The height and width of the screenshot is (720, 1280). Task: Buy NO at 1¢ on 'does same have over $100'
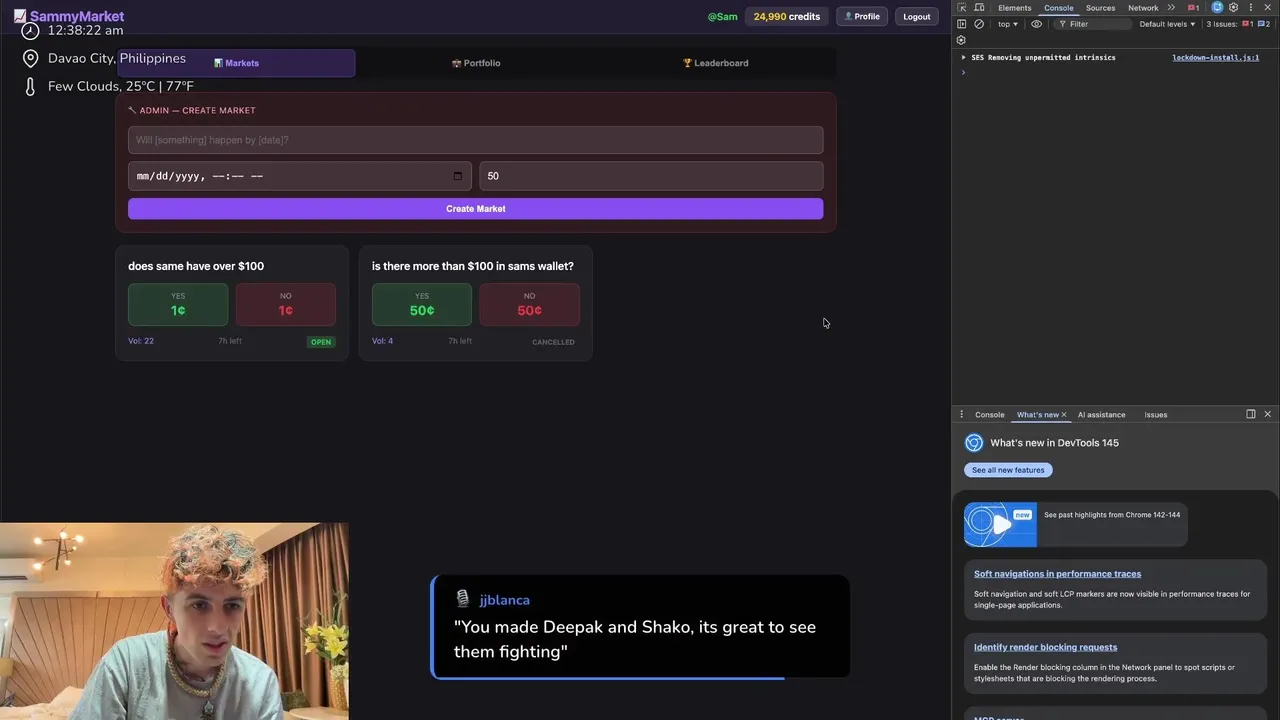[x=286, y=304]
